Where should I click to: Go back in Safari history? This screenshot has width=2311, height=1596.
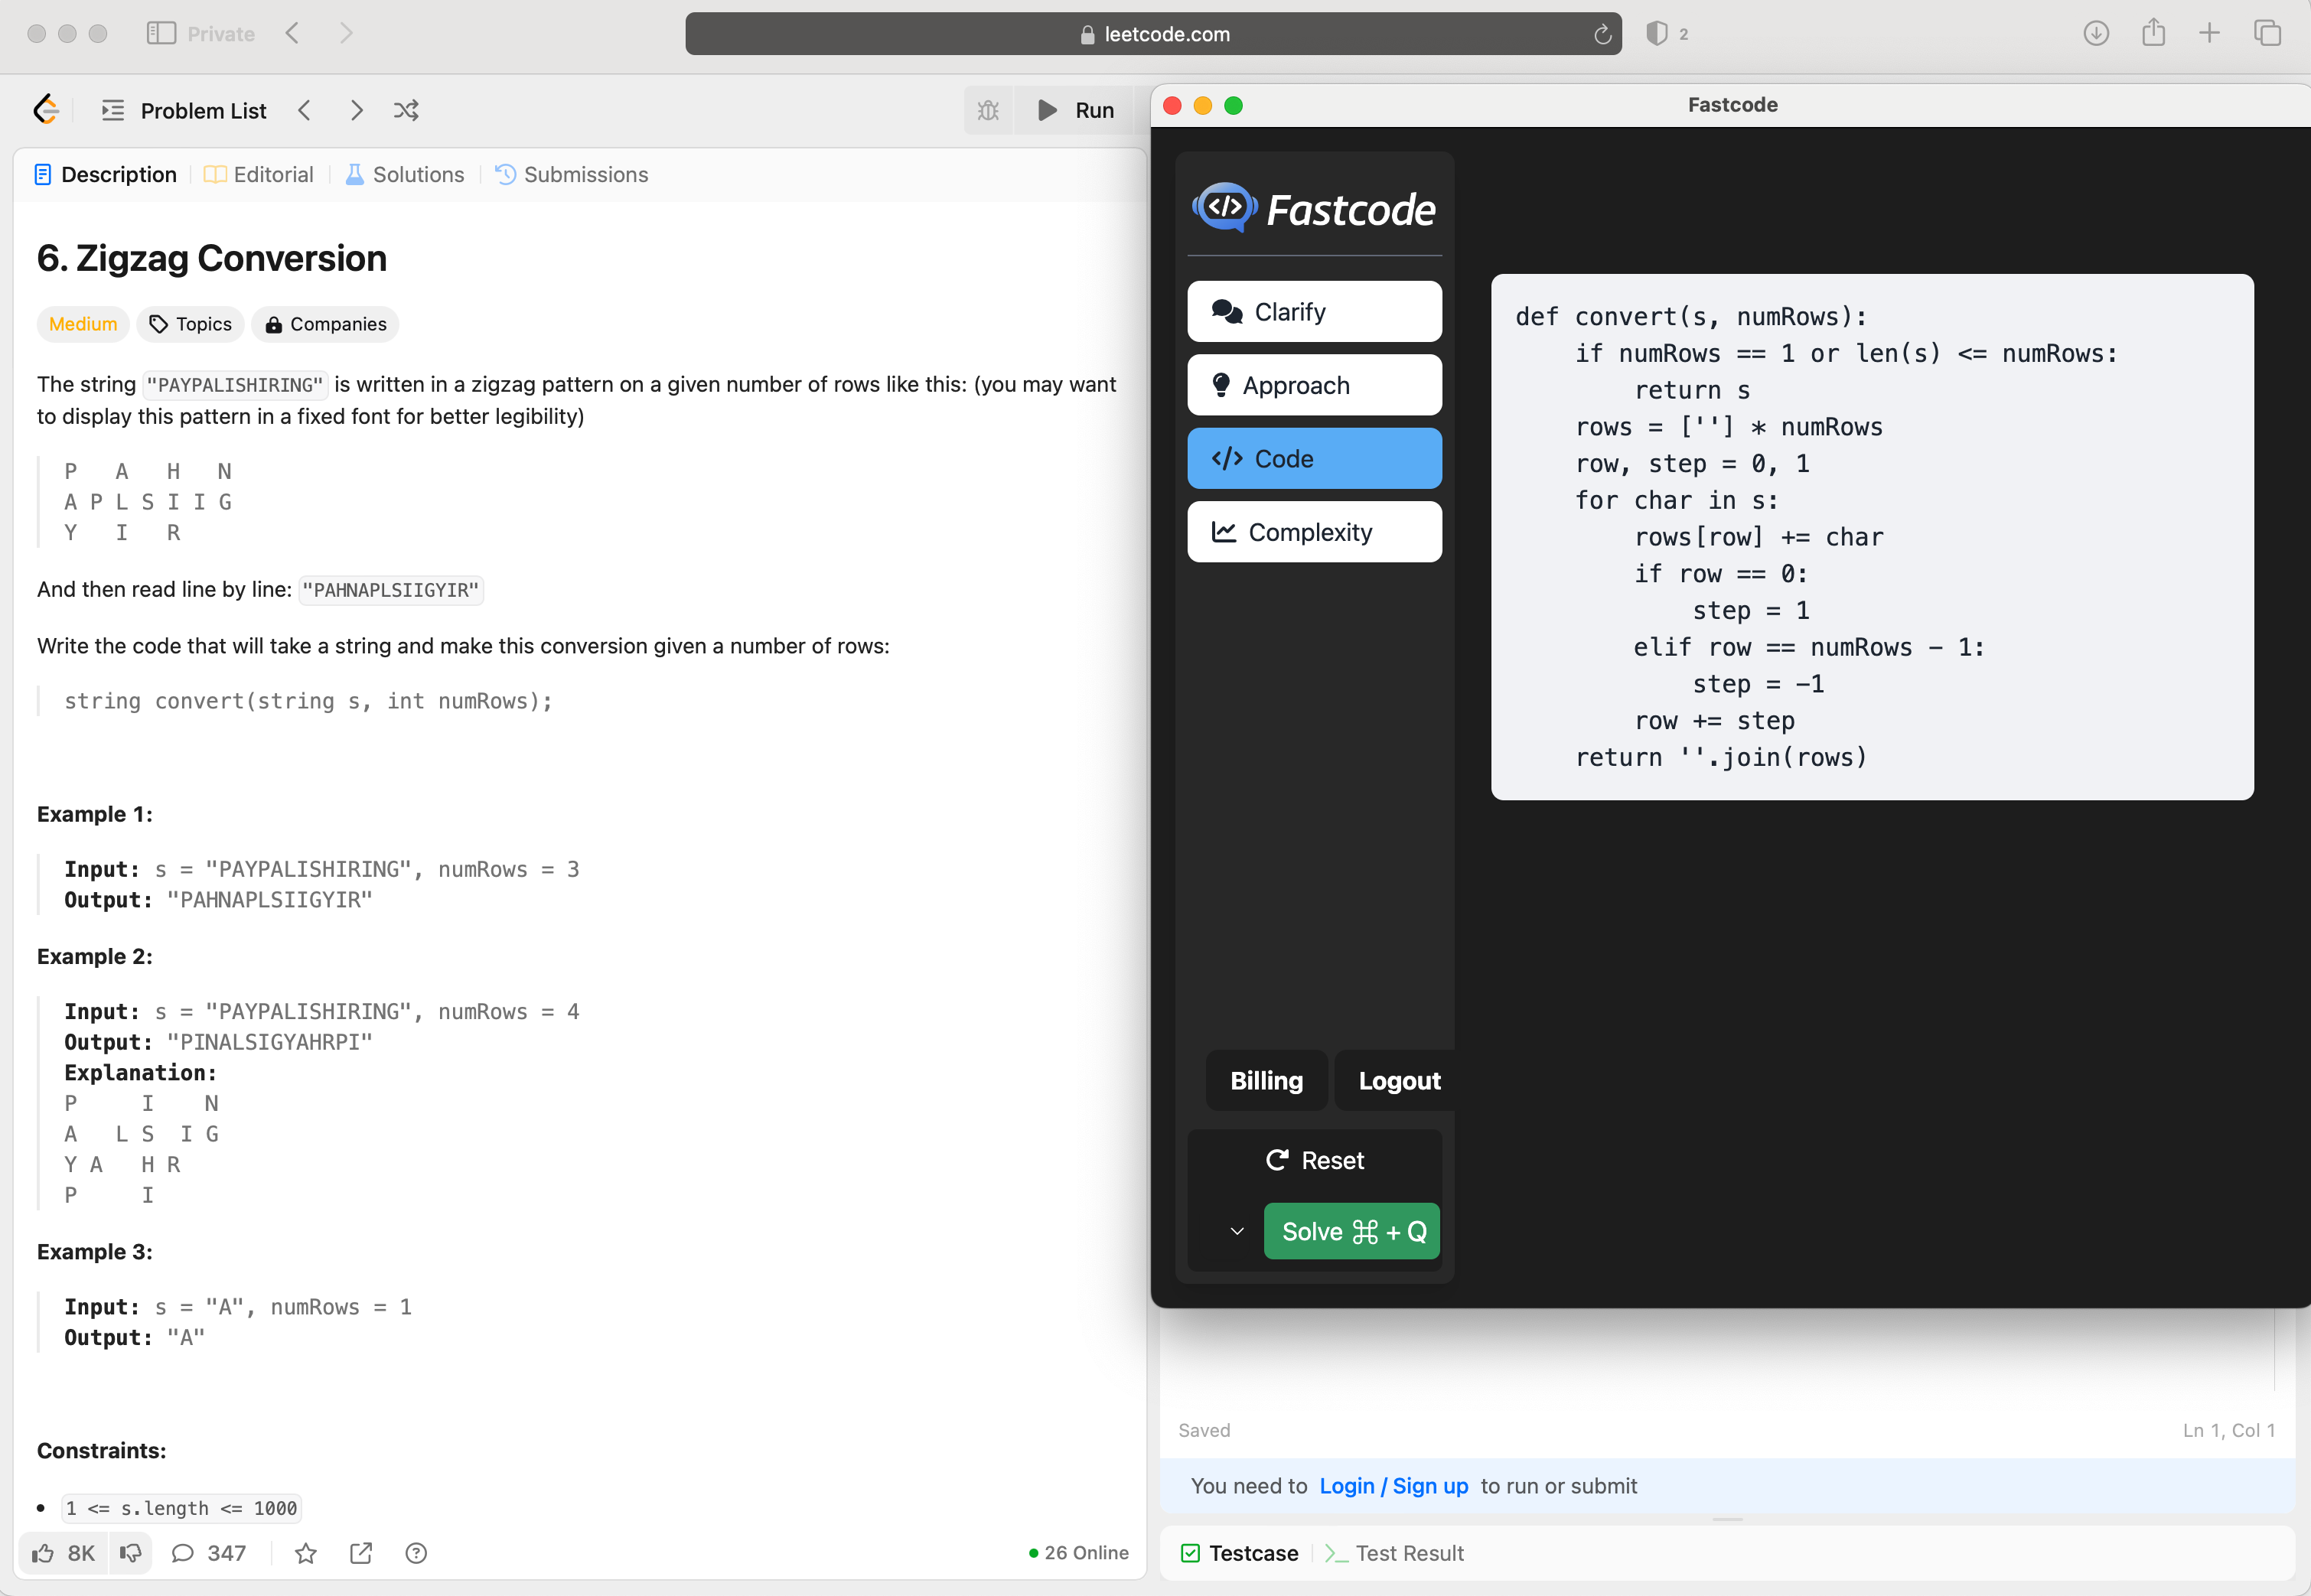(292, 34)
